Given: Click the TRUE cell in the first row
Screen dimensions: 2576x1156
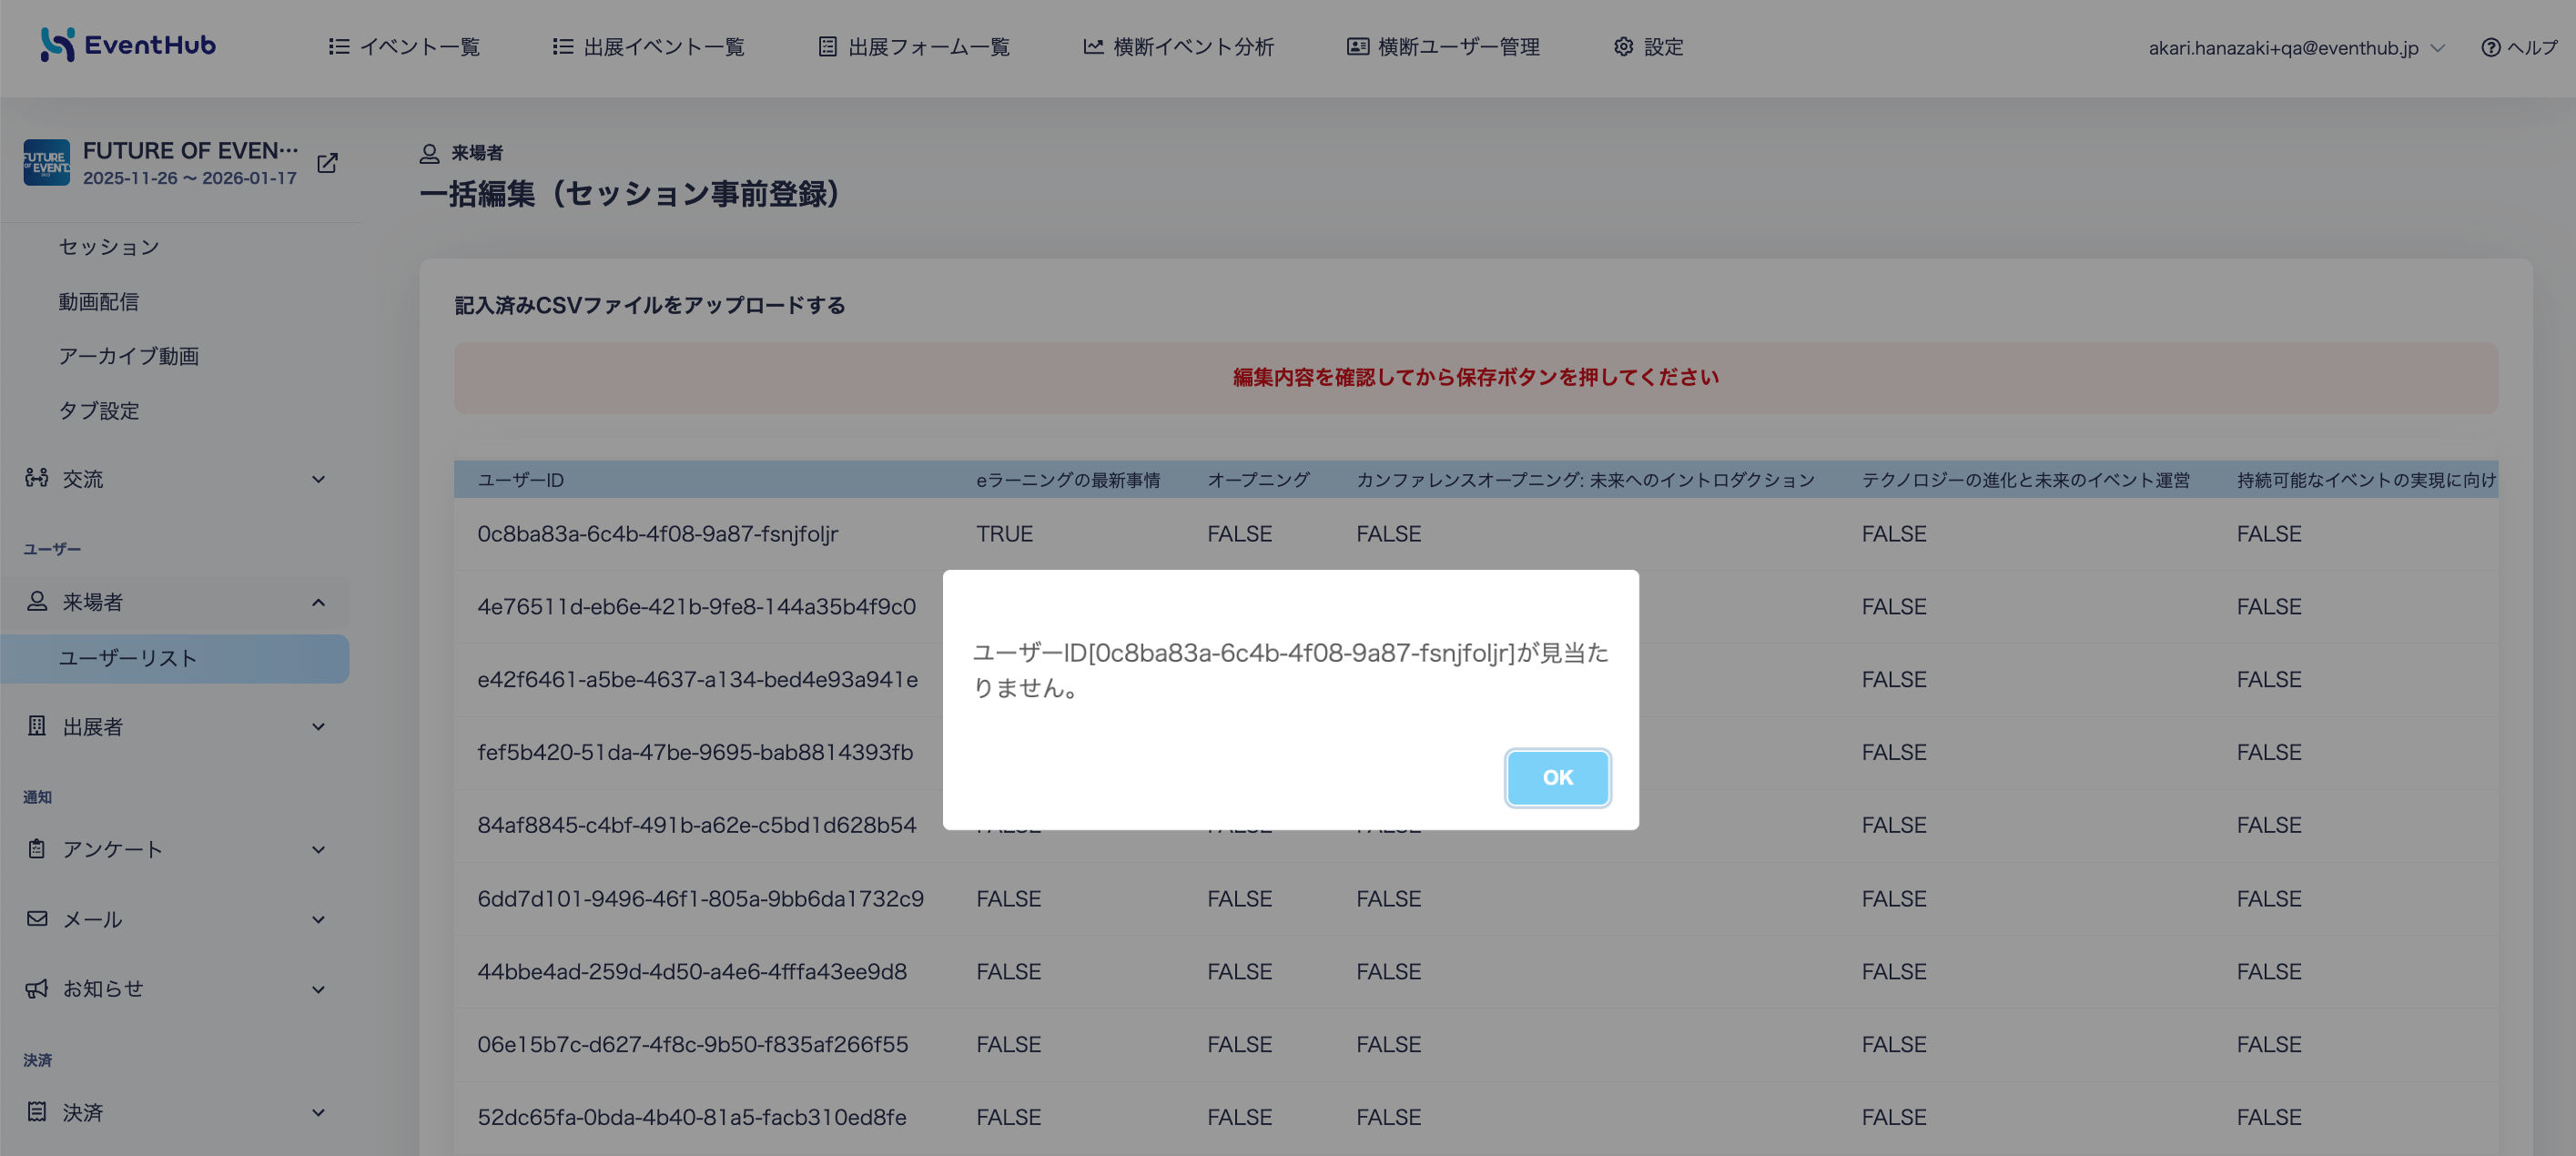Looking at the screenshot, I should click(x=1004, y=534).
